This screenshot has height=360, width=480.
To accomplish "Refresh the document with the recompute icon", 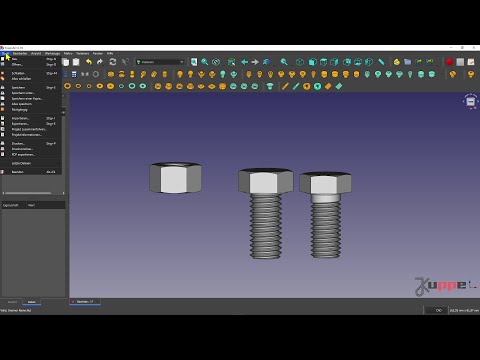I will (x=113, y=62).
